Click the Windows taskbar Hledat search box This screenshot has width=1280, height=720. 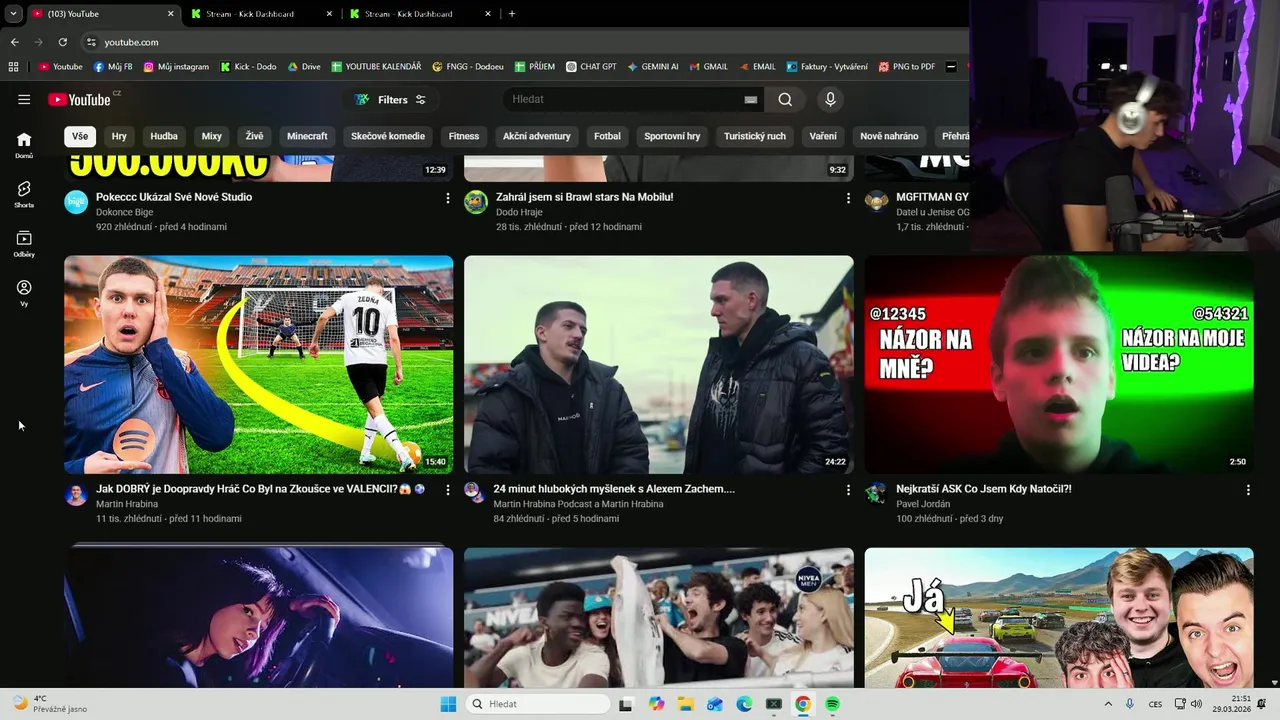coord(538,704)
